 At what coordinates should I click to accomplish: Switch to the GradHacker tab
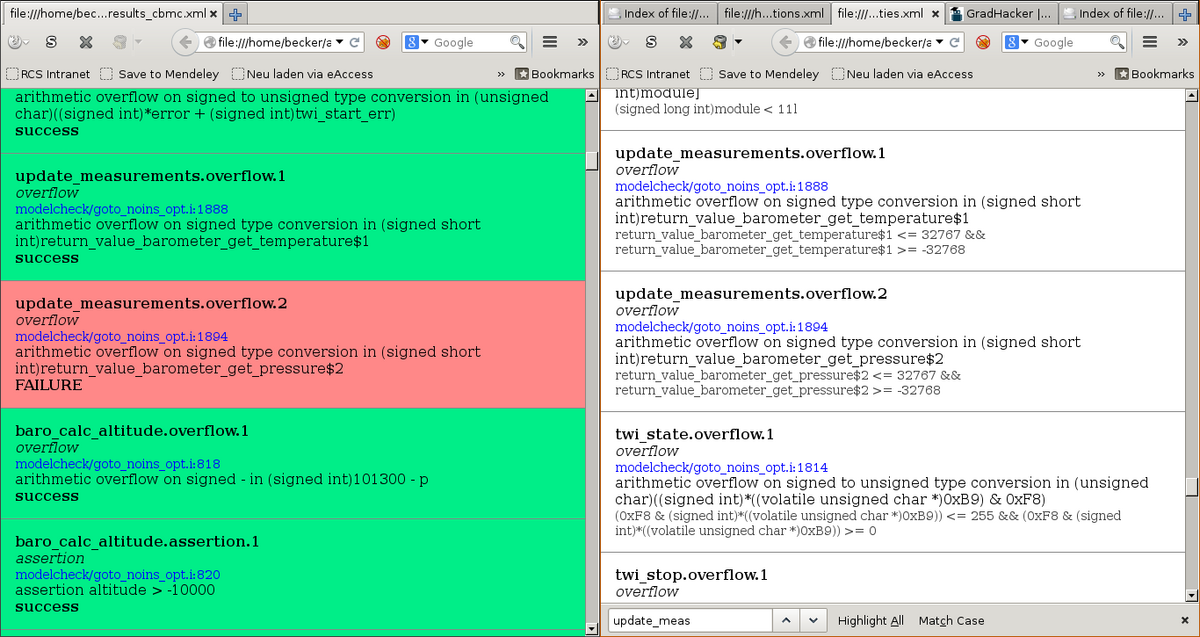[1000, 13]
